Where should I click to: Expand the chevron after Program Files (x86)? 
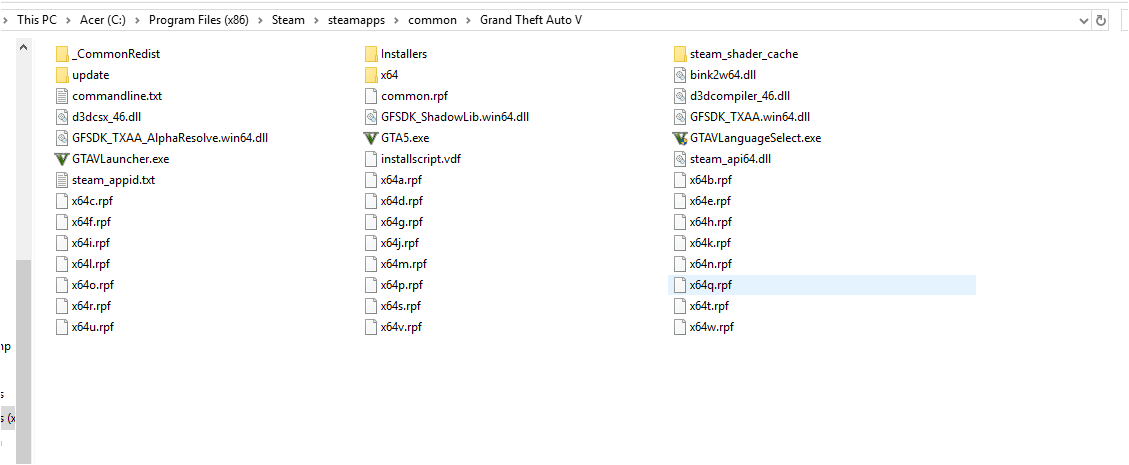pos(260,21)
